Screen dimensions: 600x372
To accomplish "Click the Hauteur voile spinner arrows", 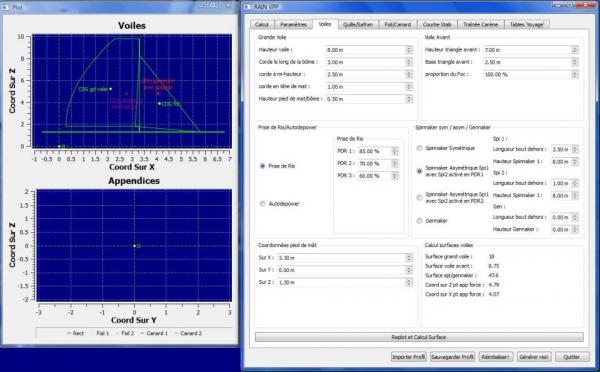I will pos(409,50).
